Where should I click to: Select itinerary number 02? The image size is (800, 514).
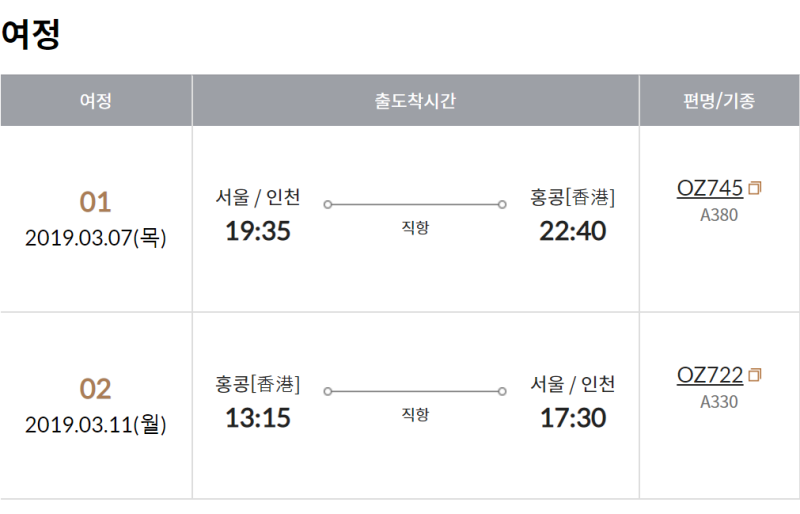(x=96, y=389)
